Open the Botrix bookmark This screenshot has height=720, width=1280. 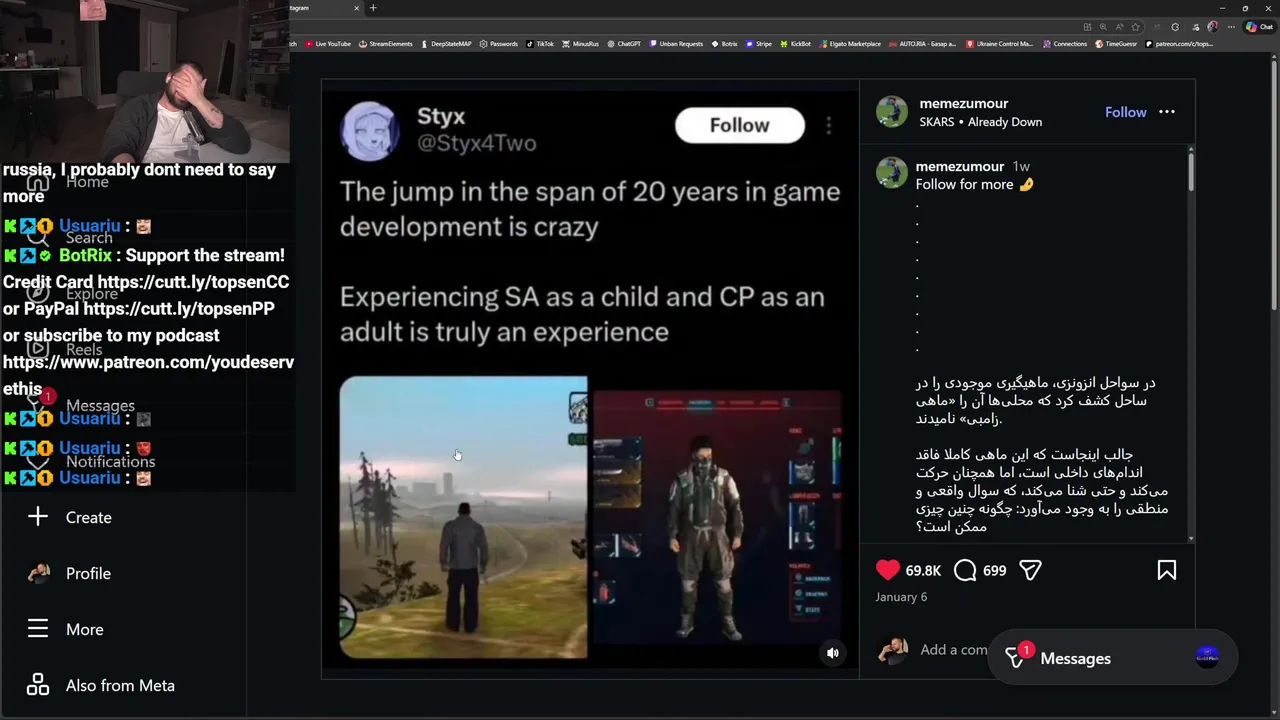click(724, 44)
